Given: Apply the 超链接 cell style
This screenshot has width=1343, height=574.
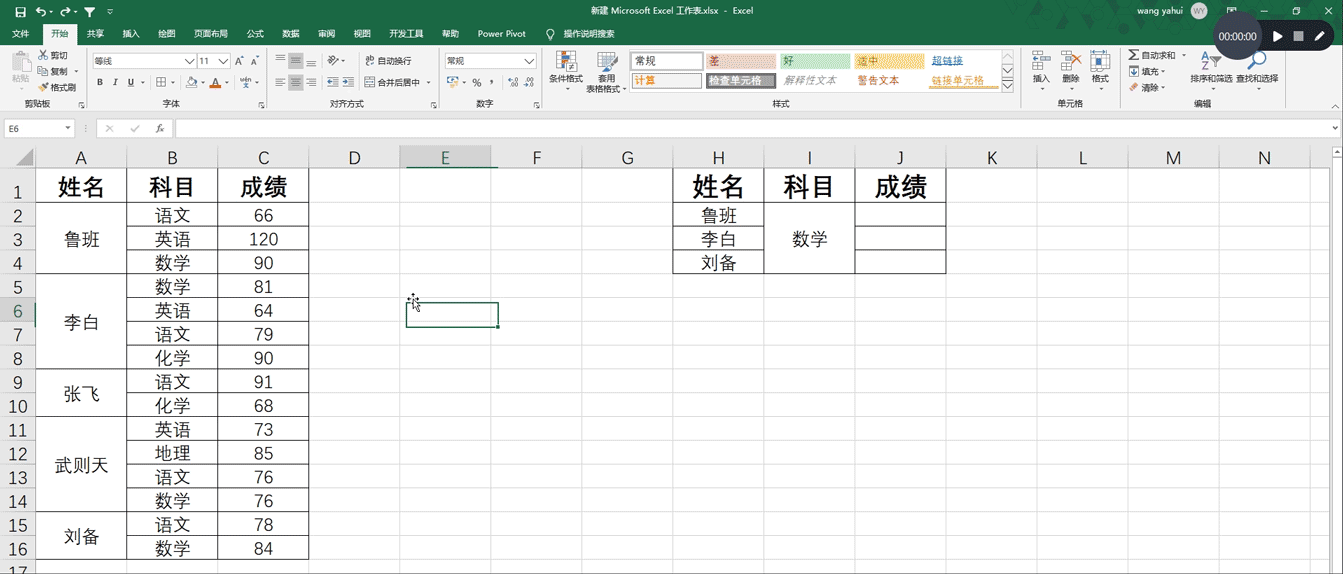Looking at the screenshot, I should point(963,61).
